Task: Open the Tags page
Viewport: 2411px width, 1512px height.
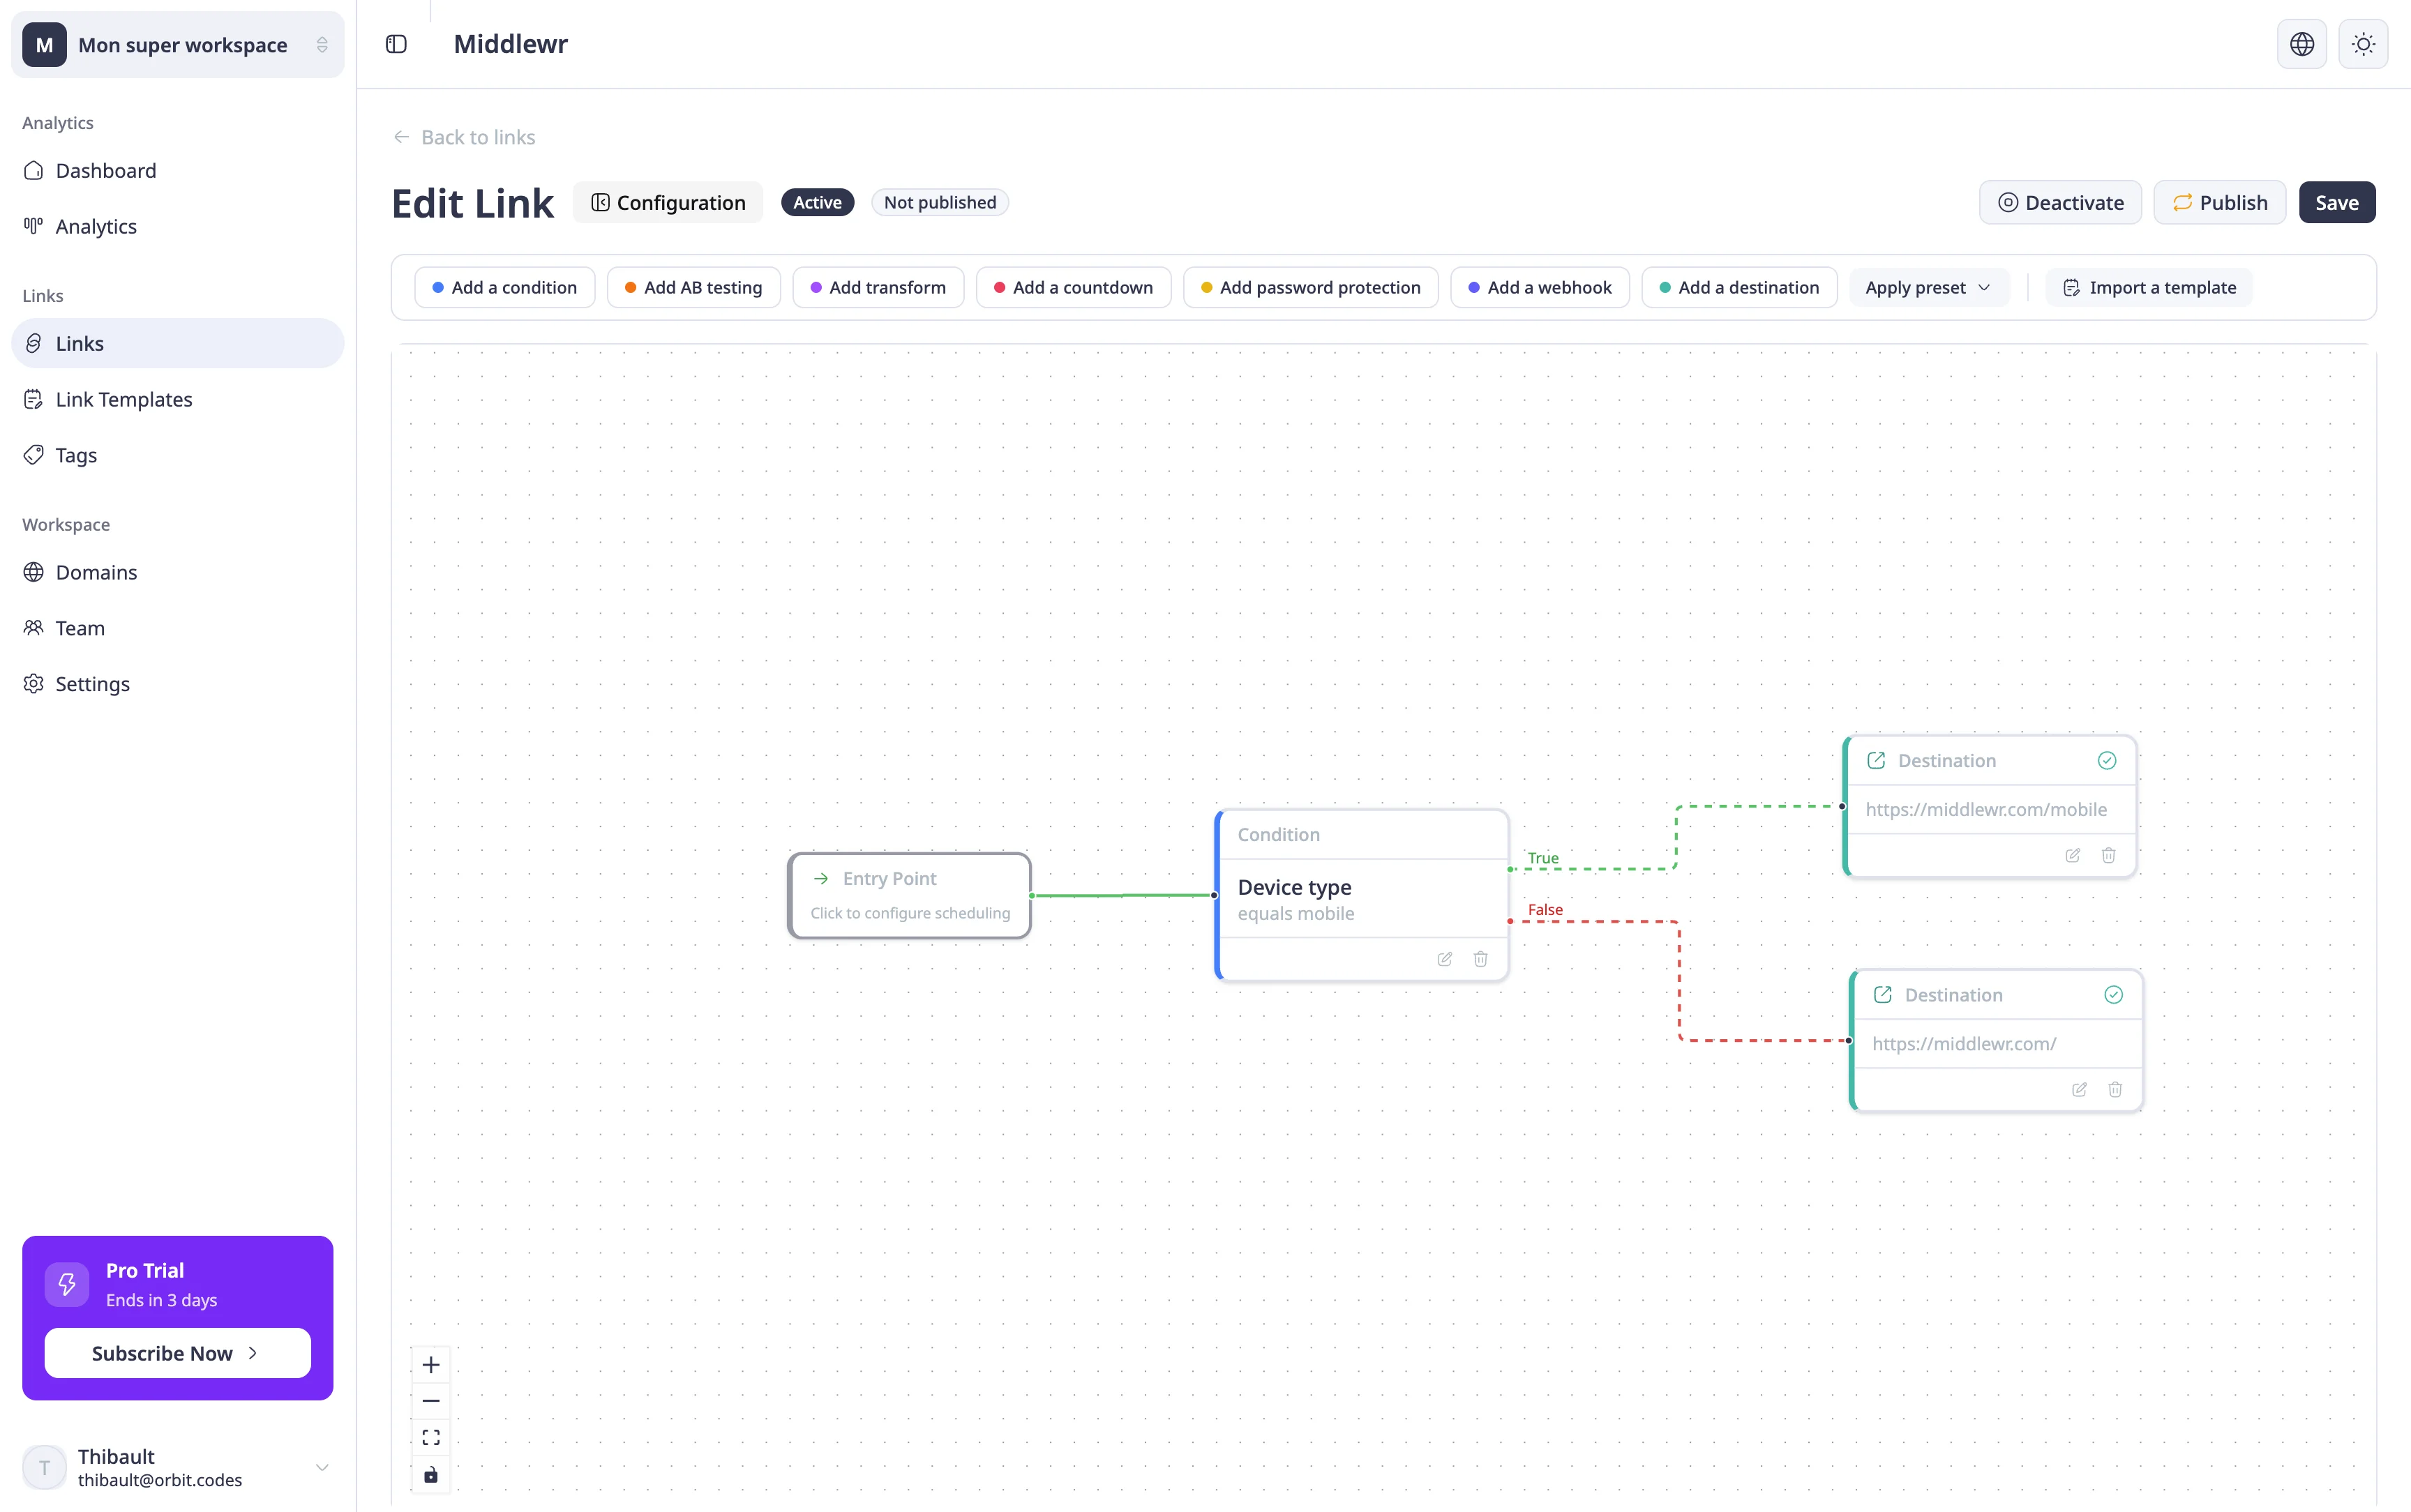Action: tap(178, 456)
